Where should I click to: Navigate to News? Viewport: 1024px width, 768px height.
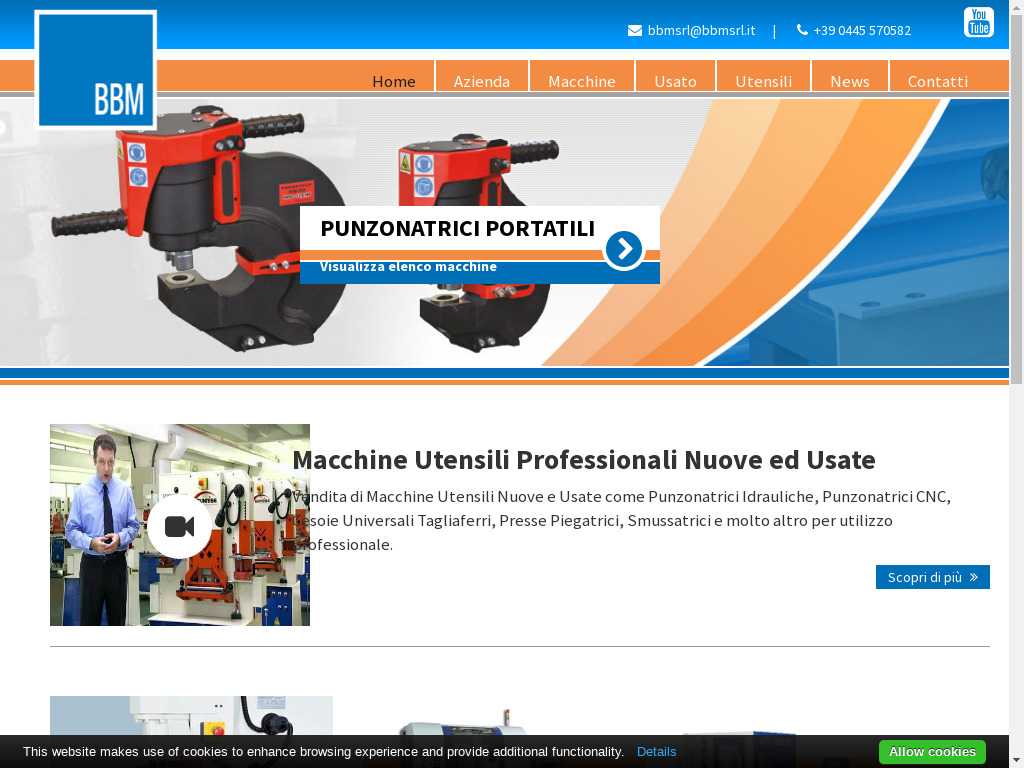(x=849, y=81)
